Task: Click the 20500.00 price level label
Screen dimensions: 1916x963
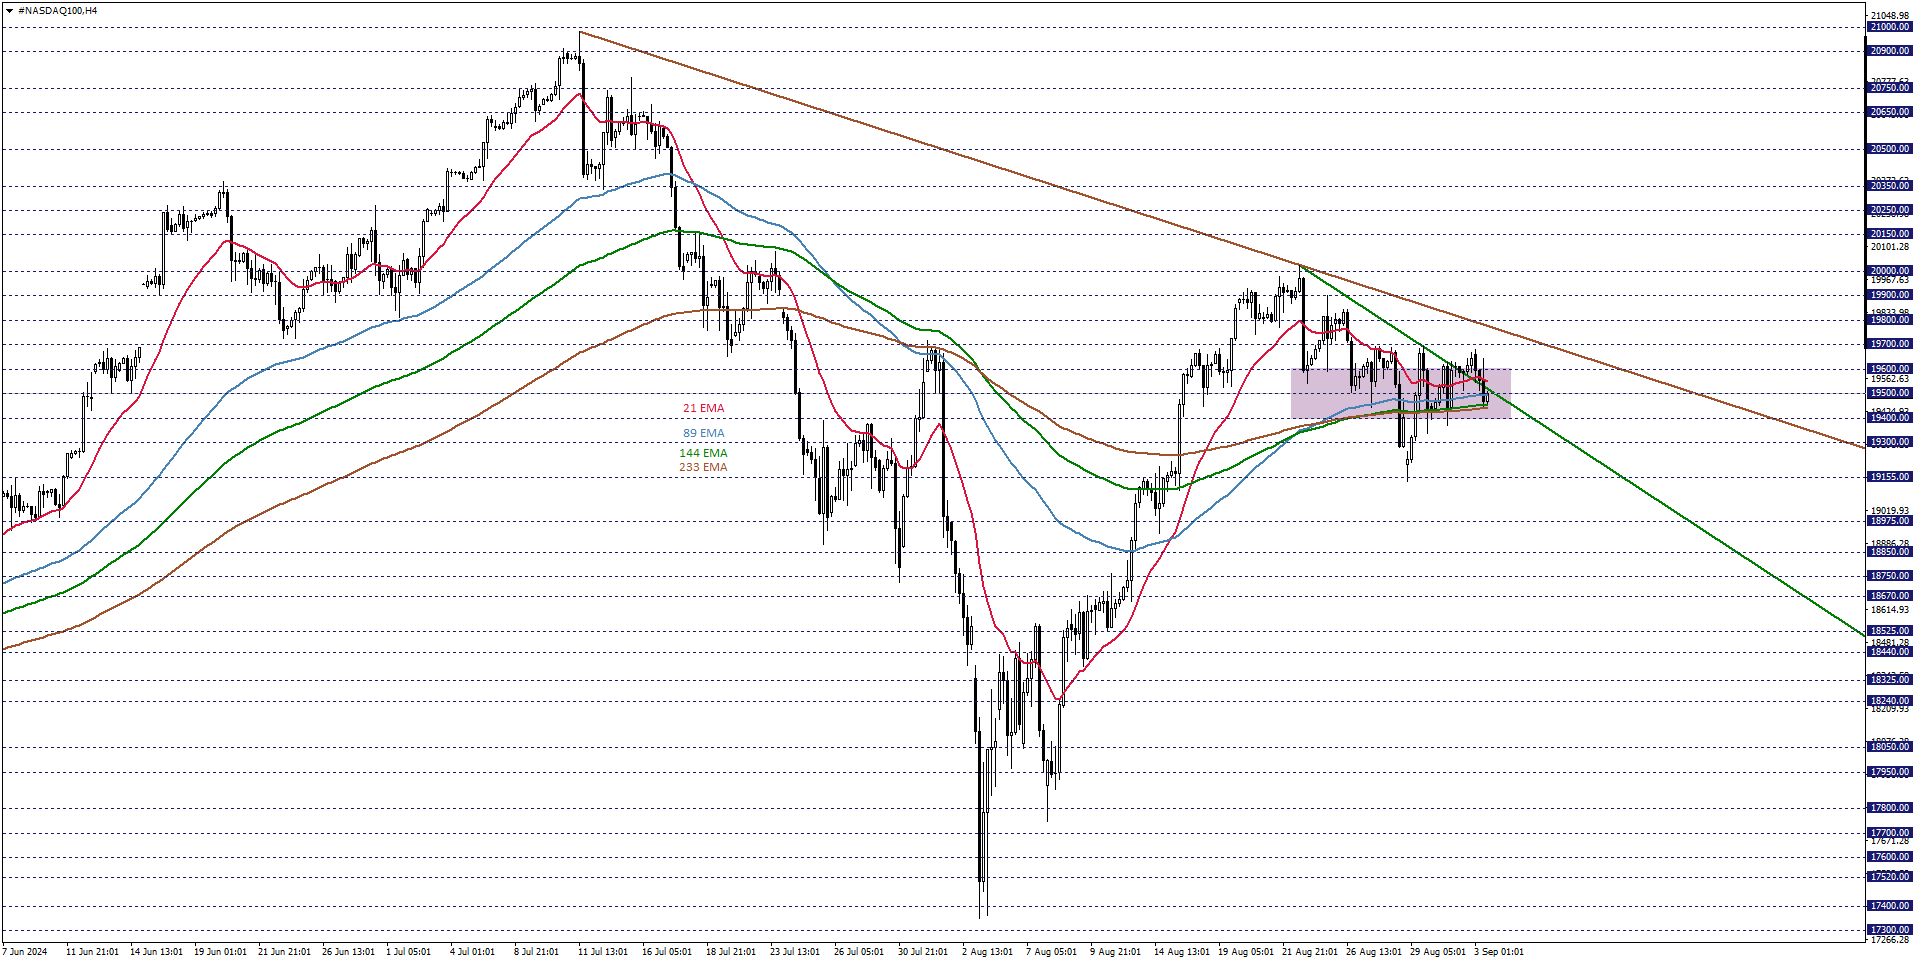Action: (1889, 149)
